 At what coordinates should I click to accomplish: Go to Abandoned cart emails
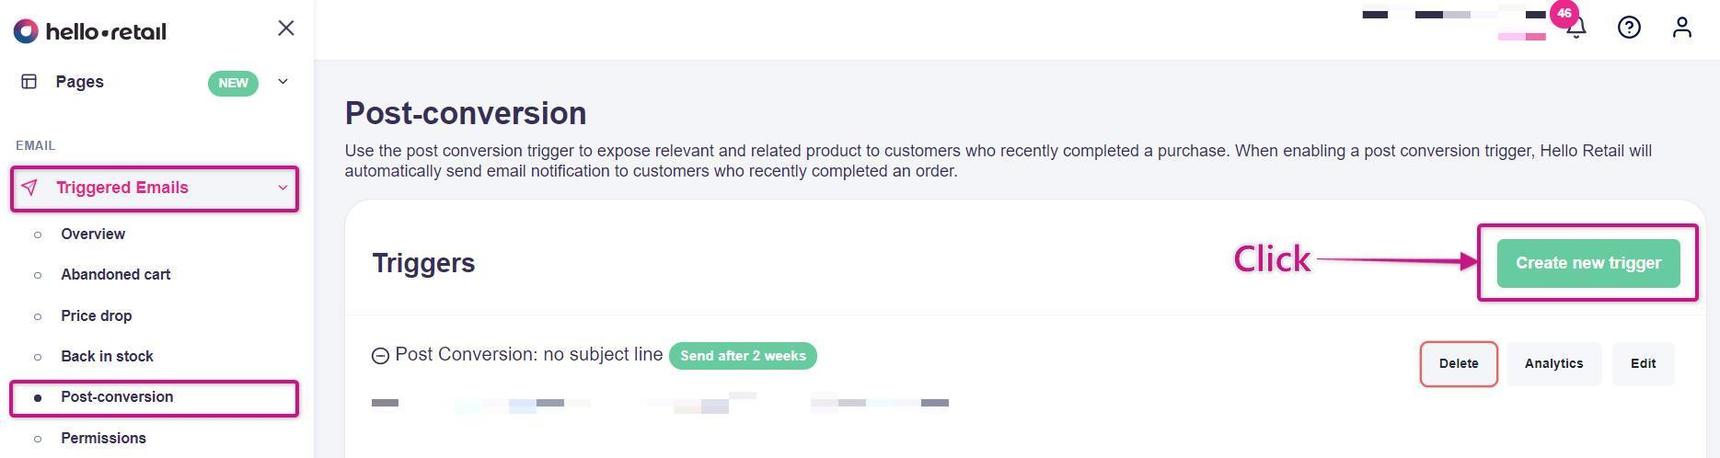(x=115, y=275)
